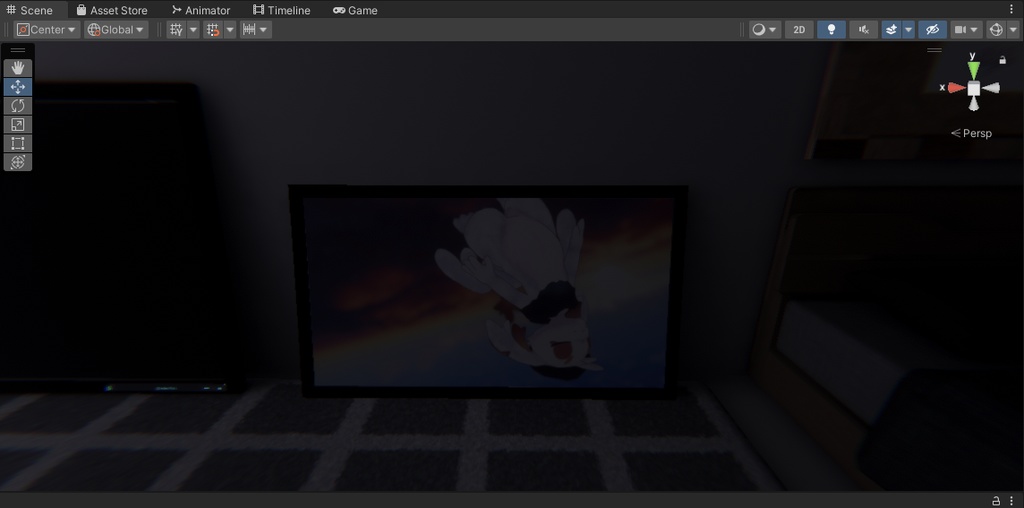Open the Global rotation handle dropdown
The height and width of the screenshot is (508, 1024).
coord(116,29)
